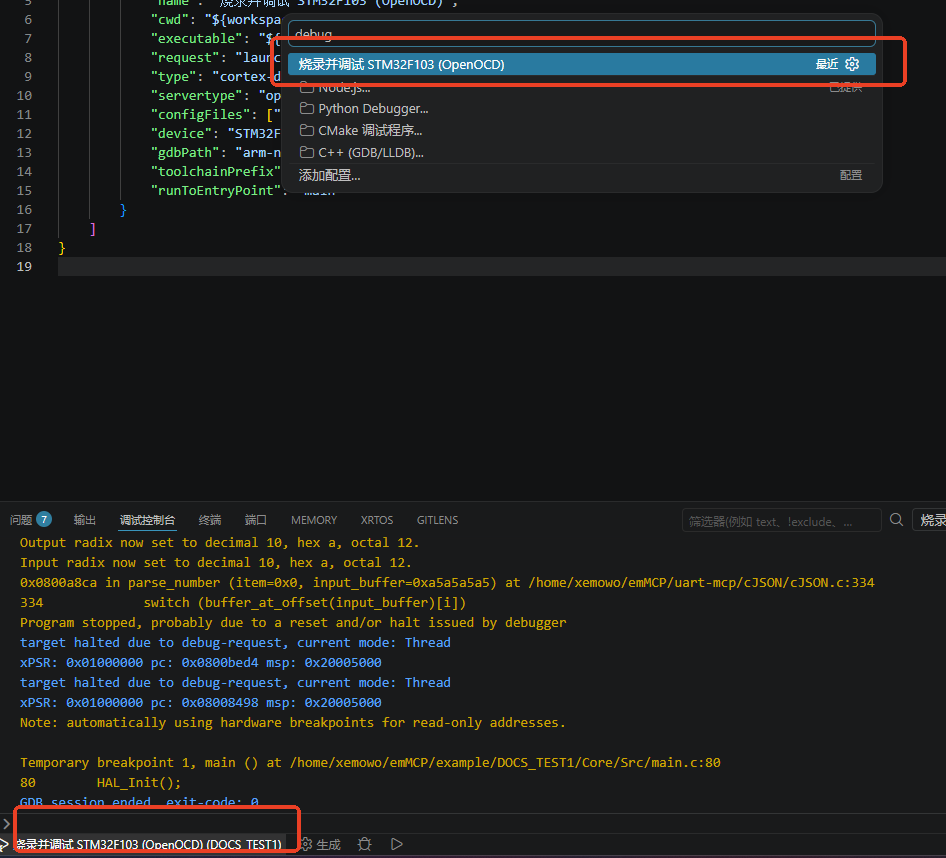Image resolution: width=946 pixels, height=858 pixels.
Task: Switch to the 输出 tab
Action: (84, 520)
